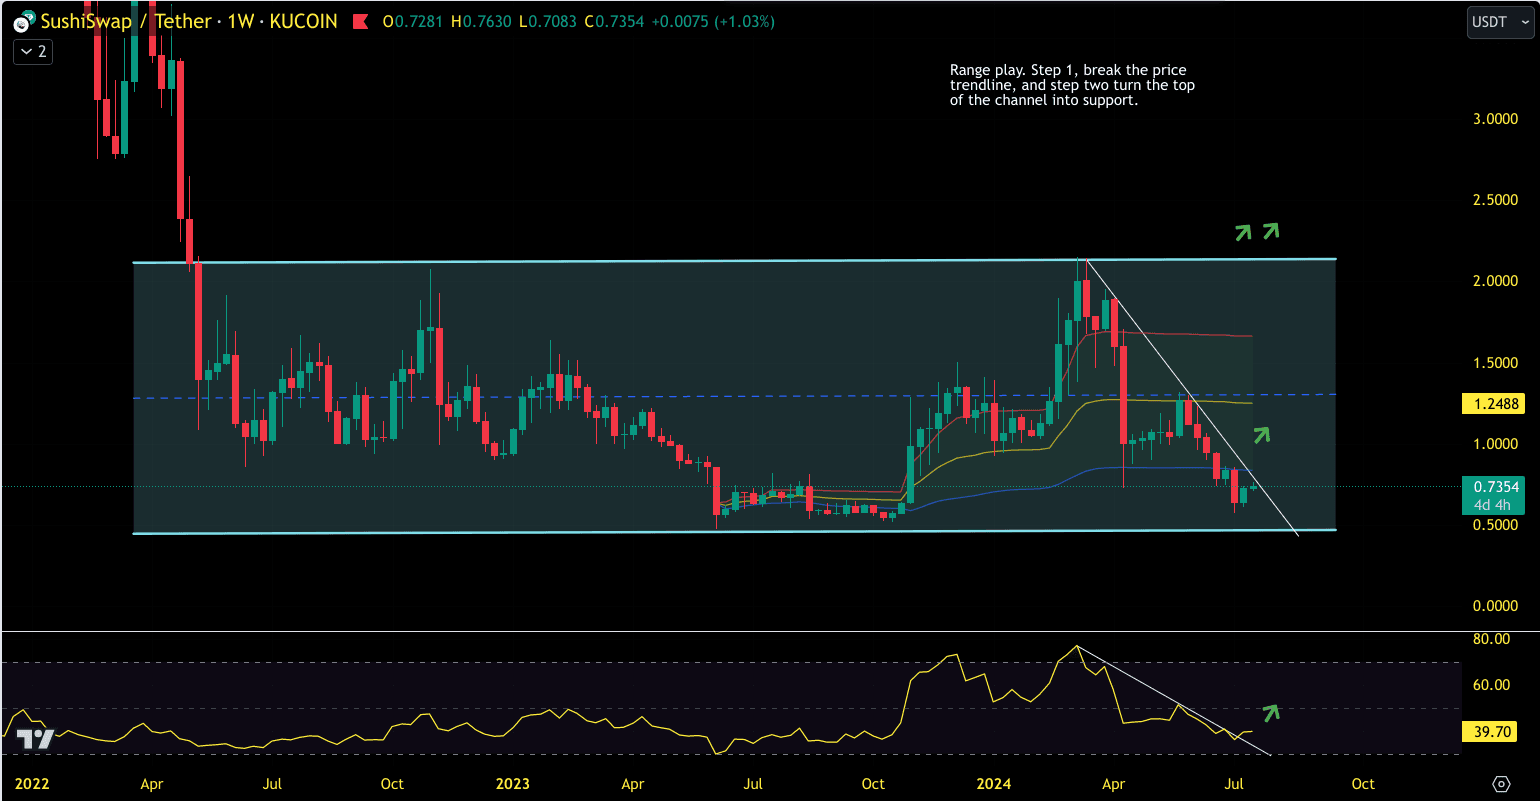Click the 3.0000 price axis label
This screenshot has width=1540, height=801.
1495,119
